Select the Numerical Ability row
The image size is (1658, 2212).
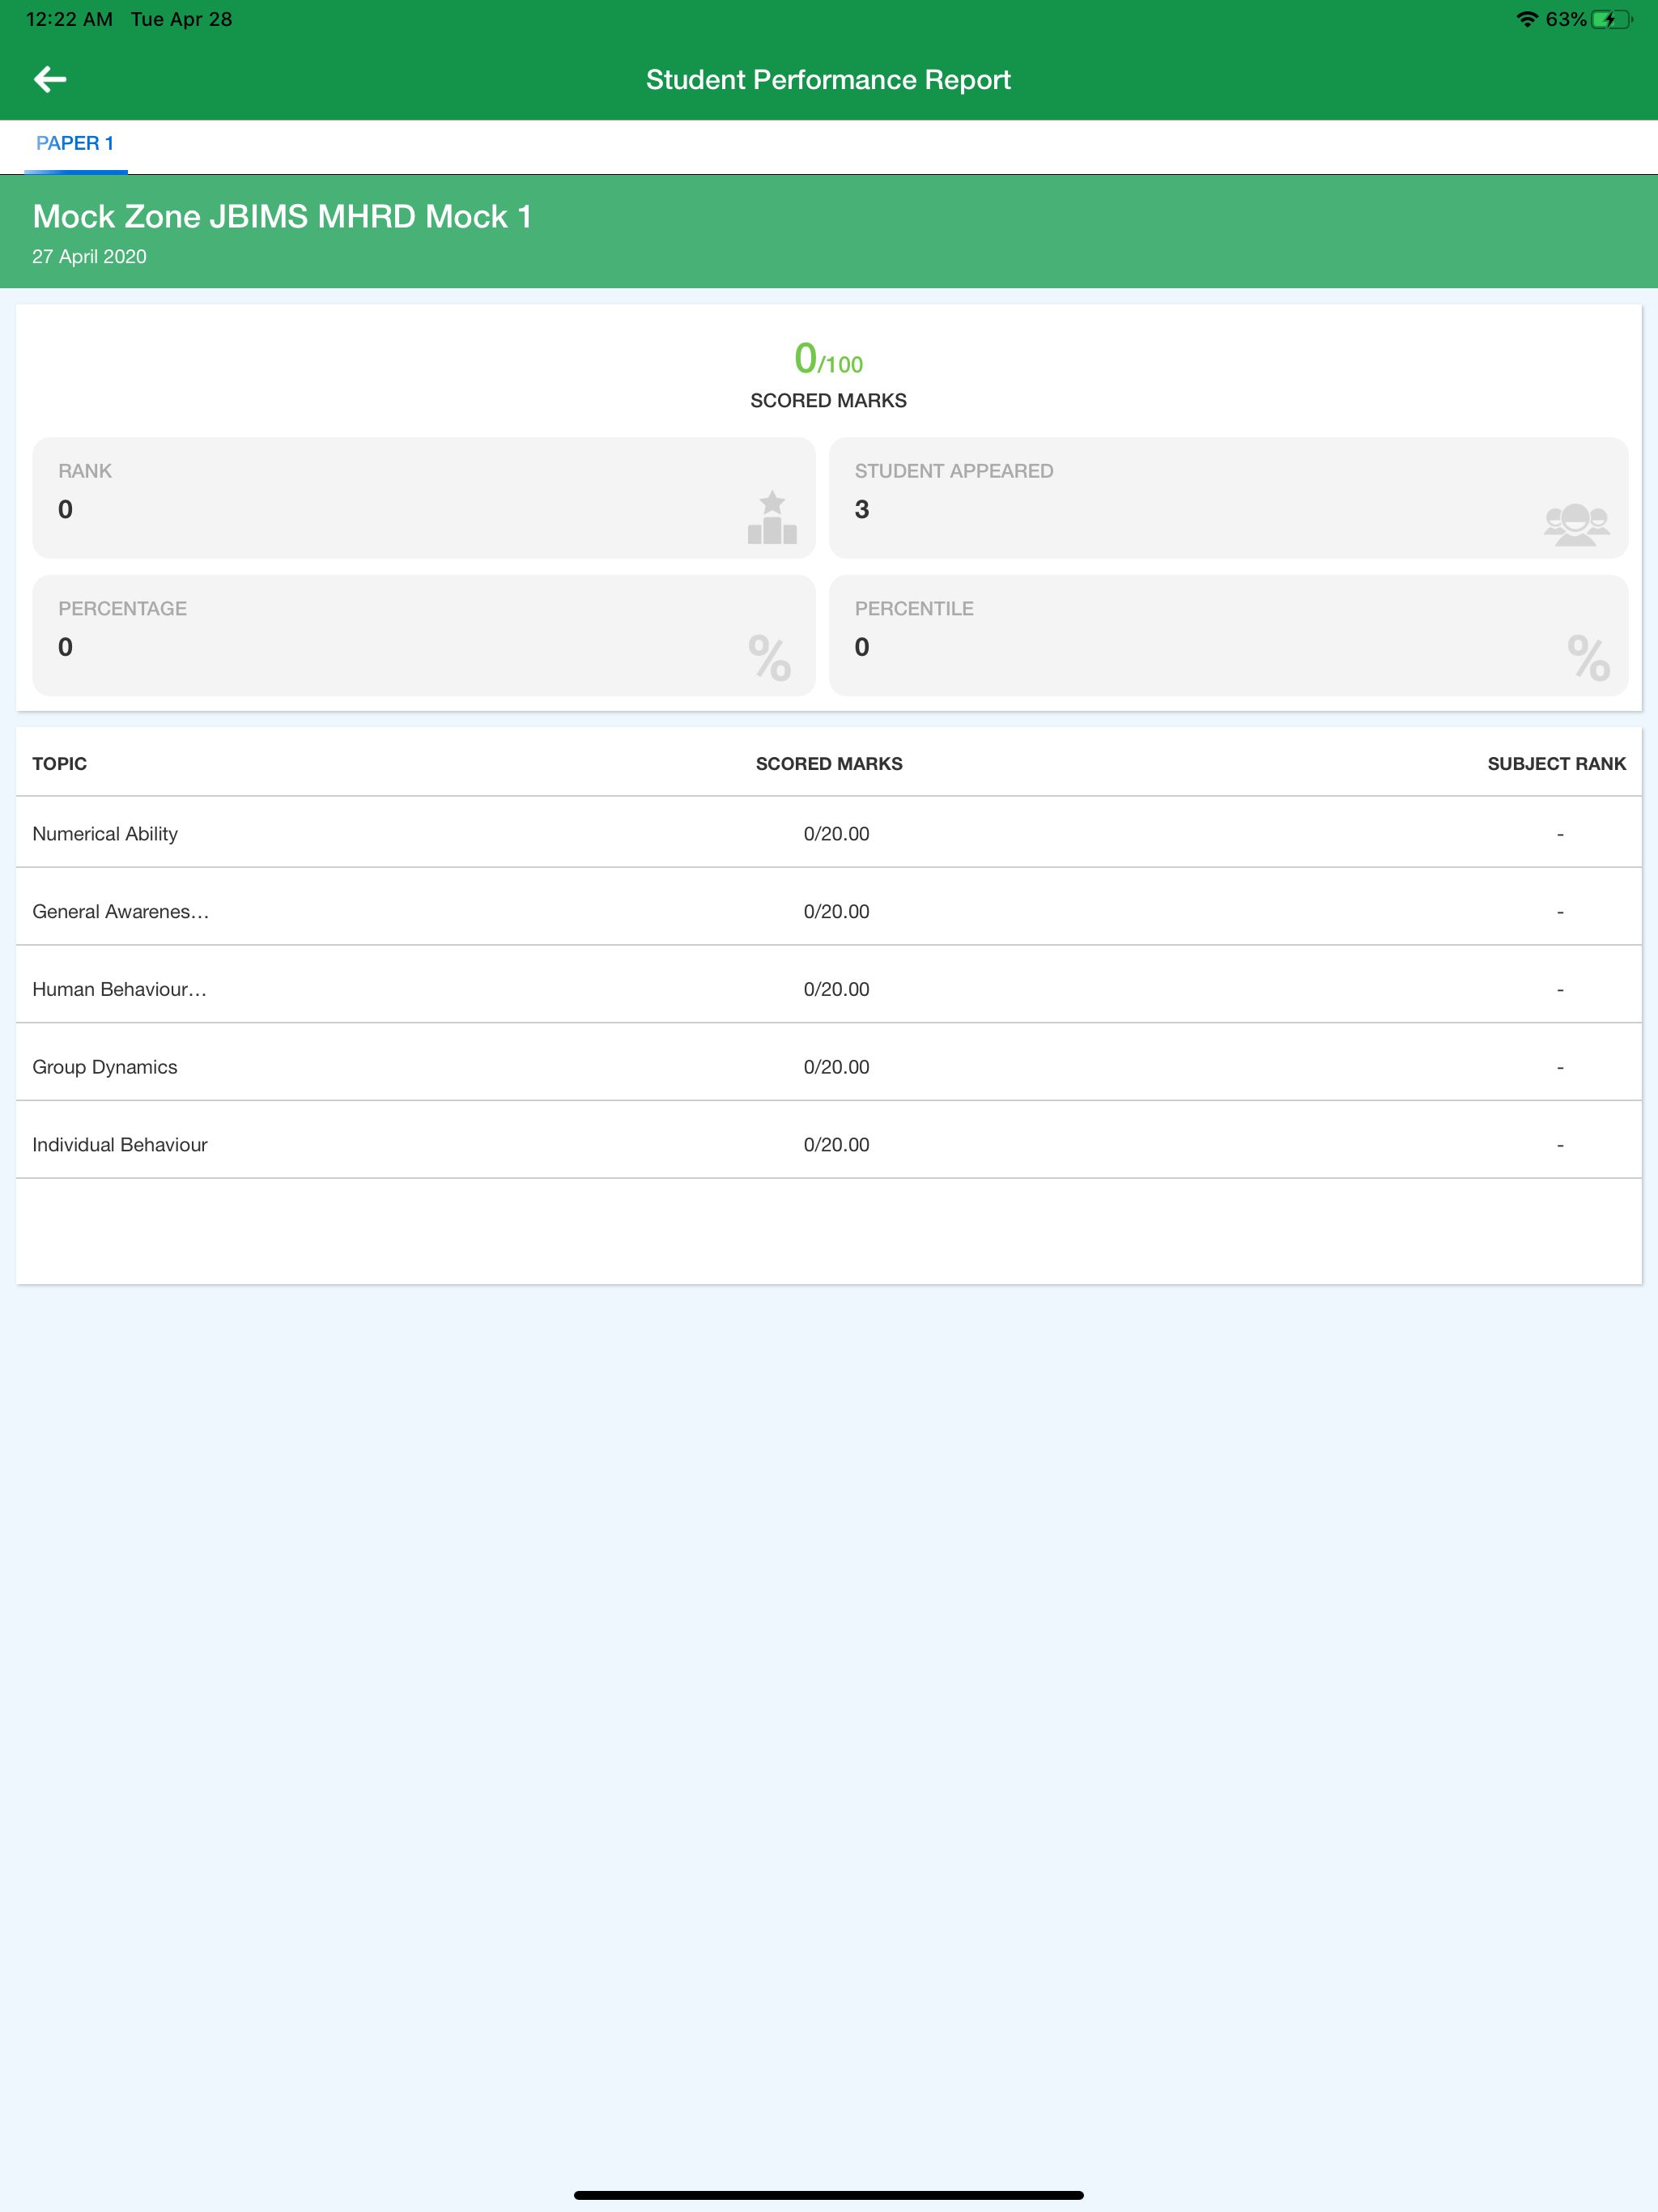click(x=829, y=833)
